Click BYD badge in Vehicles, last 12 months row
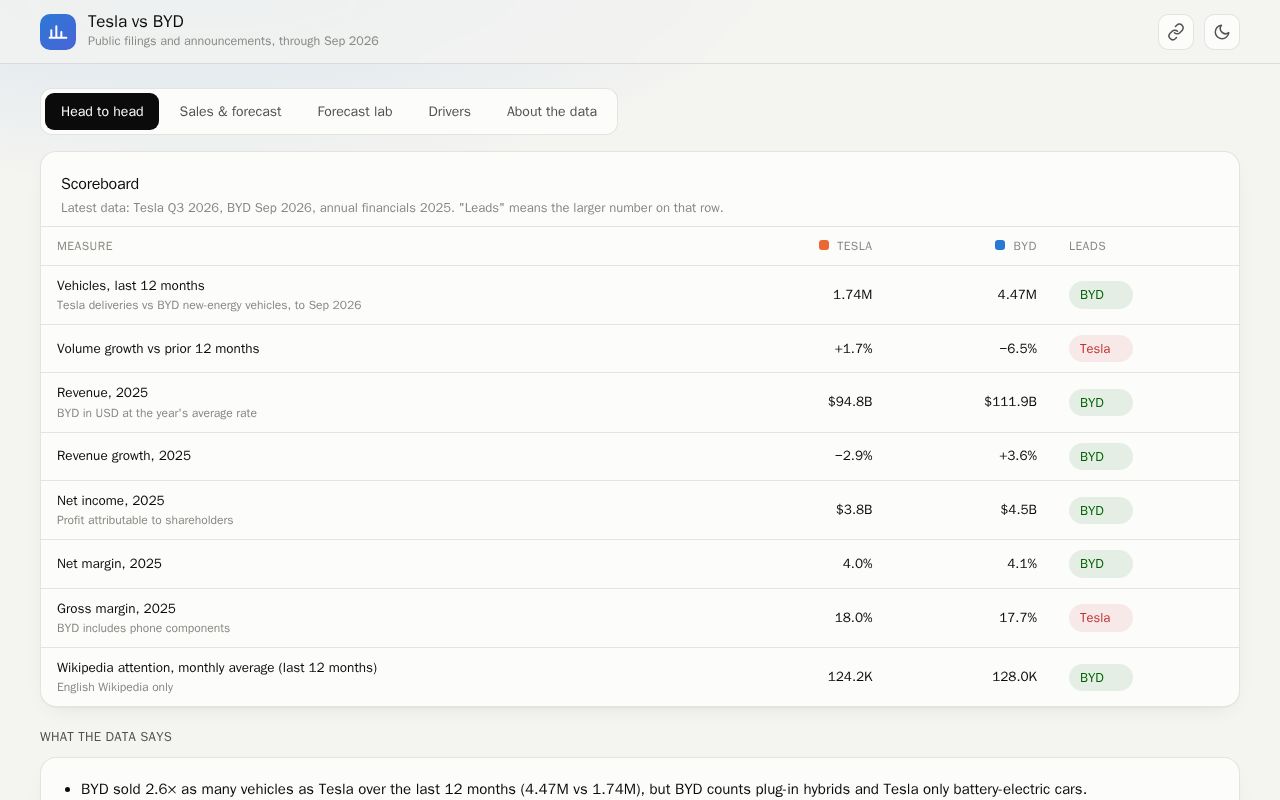This screenshot has height=800, width=1280. [x=1100, y=295]
